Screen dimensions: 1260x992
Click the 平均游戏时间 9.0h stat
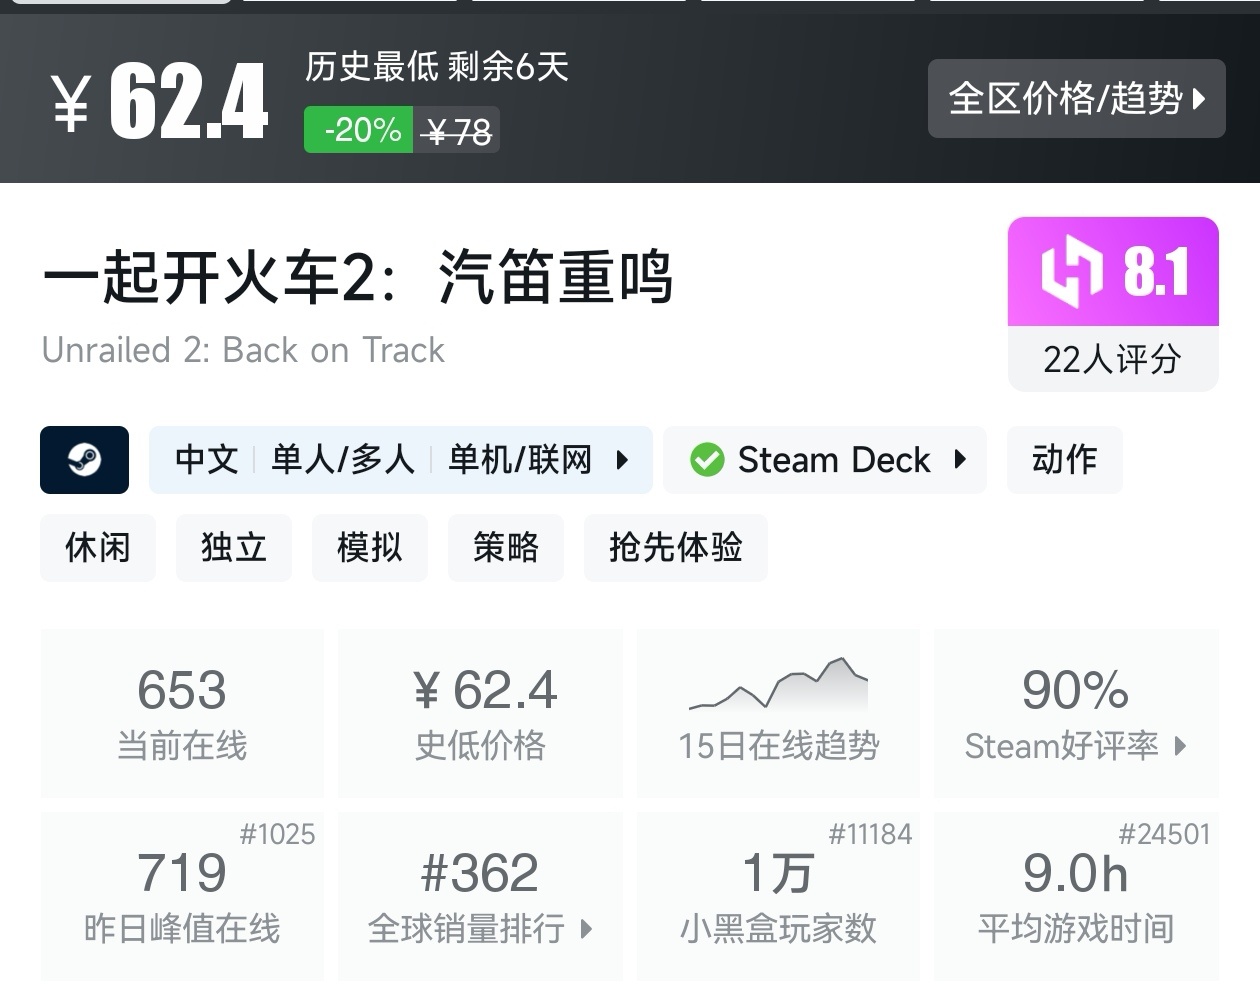(1076, 896)
